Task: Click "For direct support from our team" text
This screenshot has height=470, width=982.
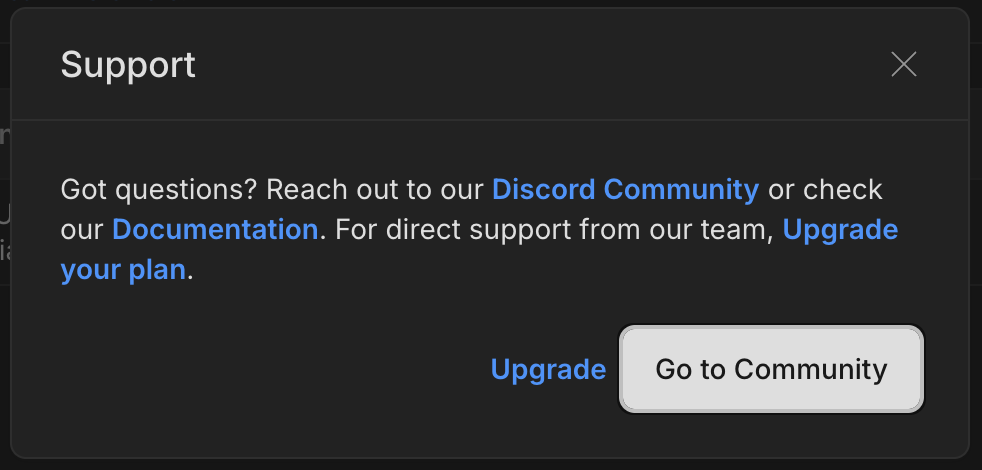Action: [554, 230]
